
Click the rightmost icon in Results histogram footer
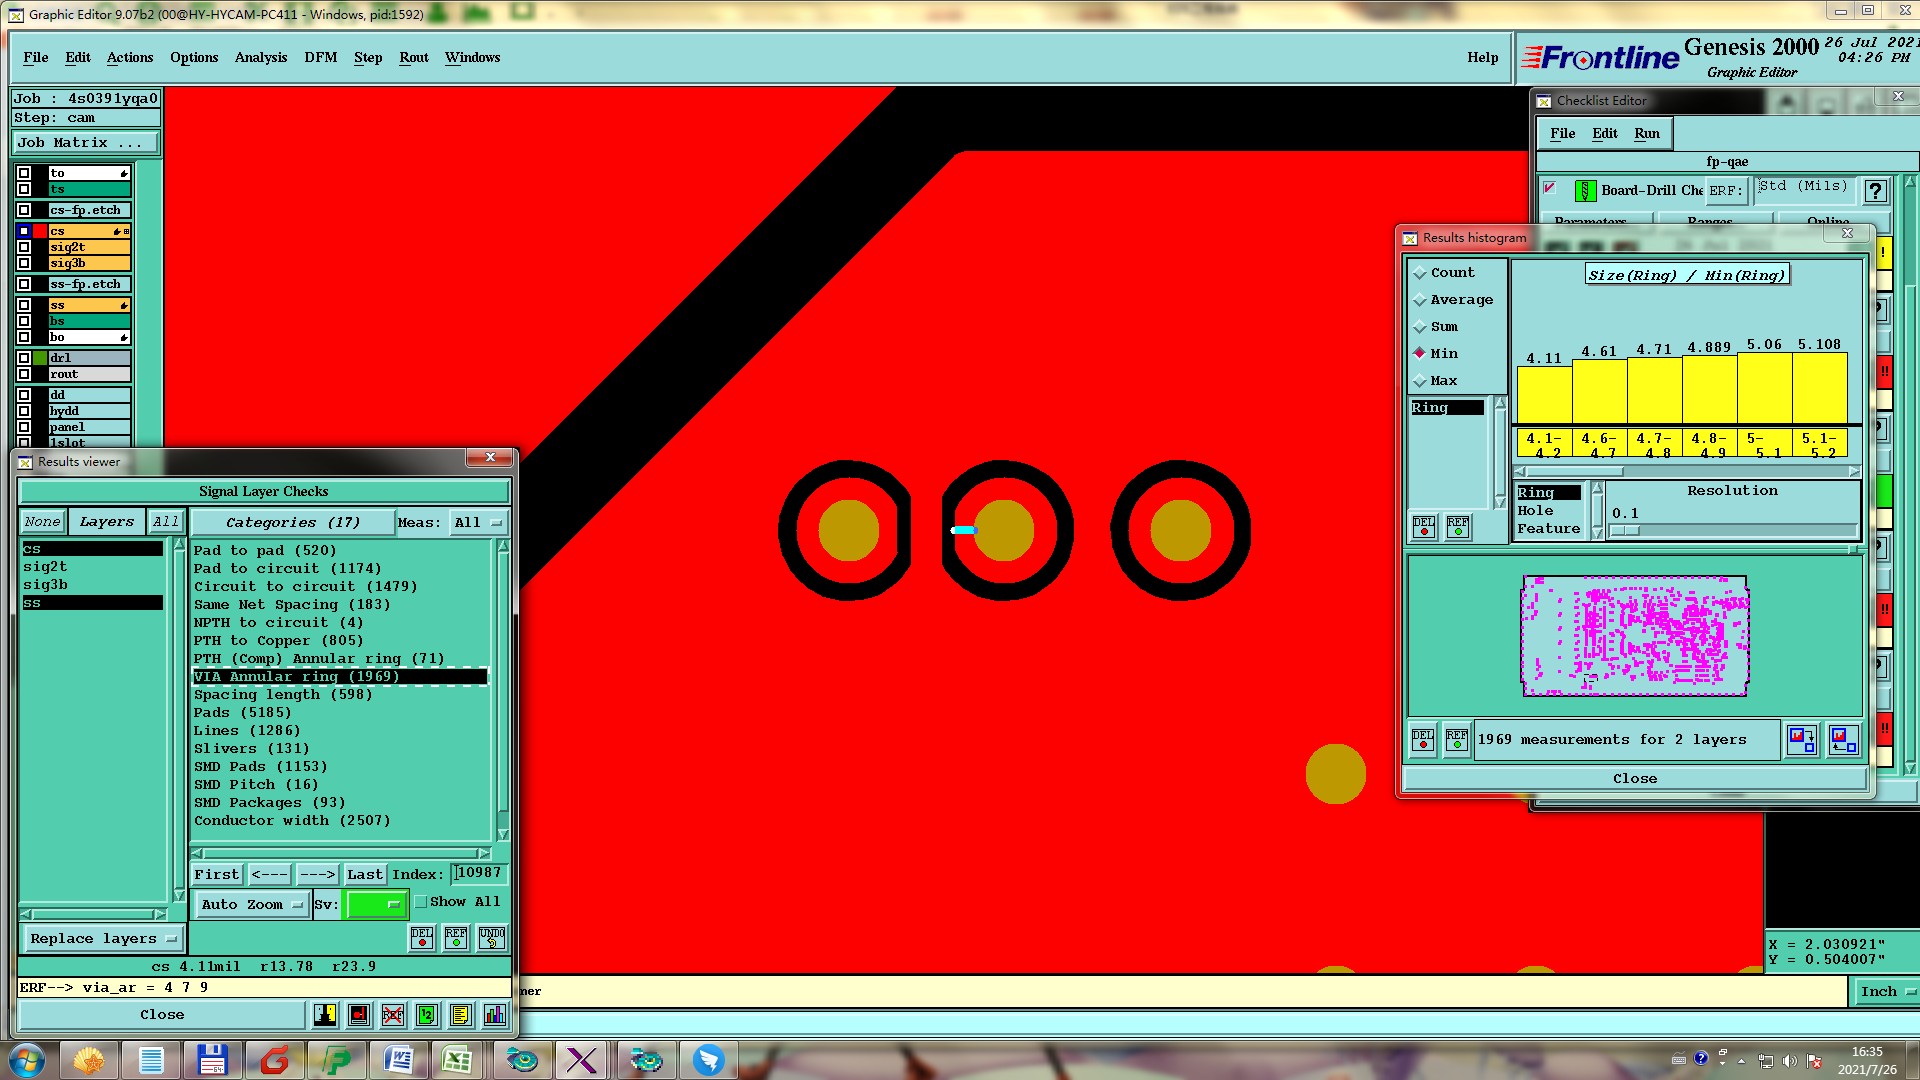[x=1842, y=740]
